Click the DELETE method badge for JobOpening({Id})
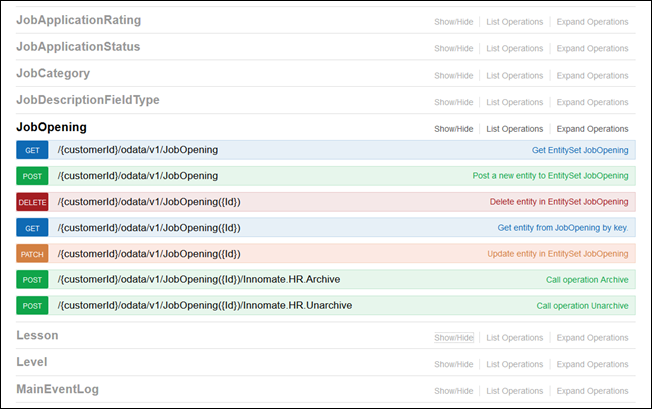652x409 pixels. click(x=31, y=202)
